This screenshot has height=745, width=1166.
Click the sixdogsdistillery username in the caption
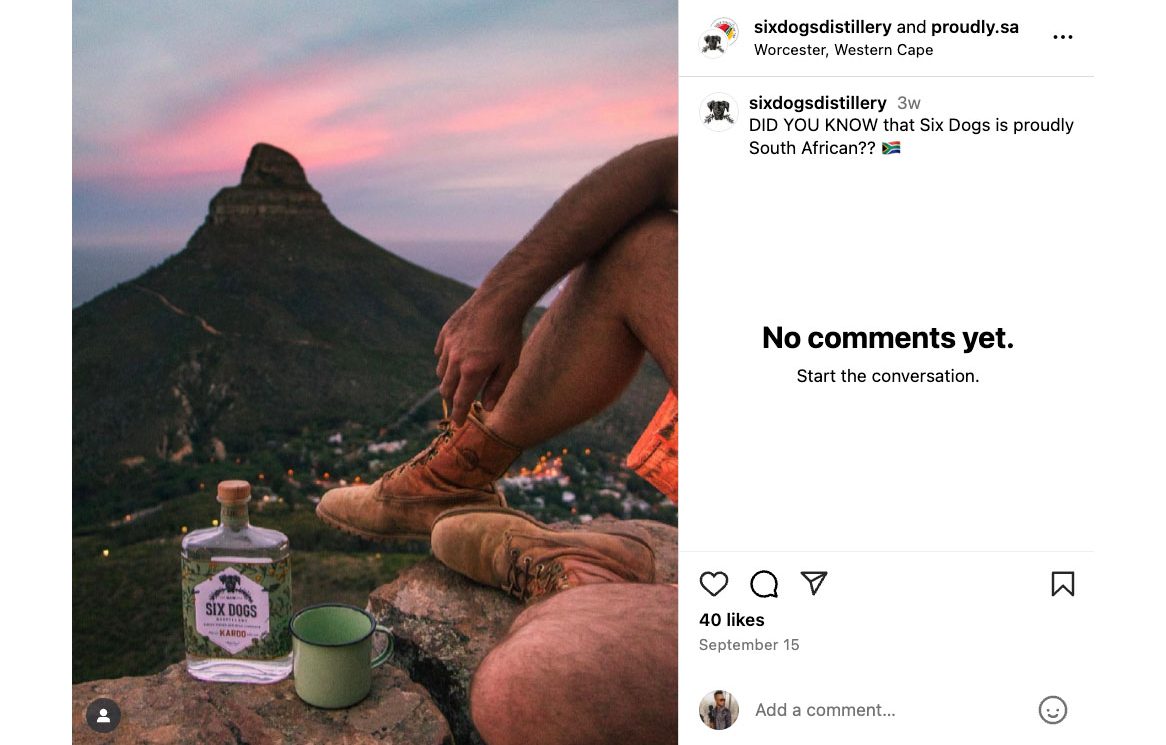[x=817, y=103]
